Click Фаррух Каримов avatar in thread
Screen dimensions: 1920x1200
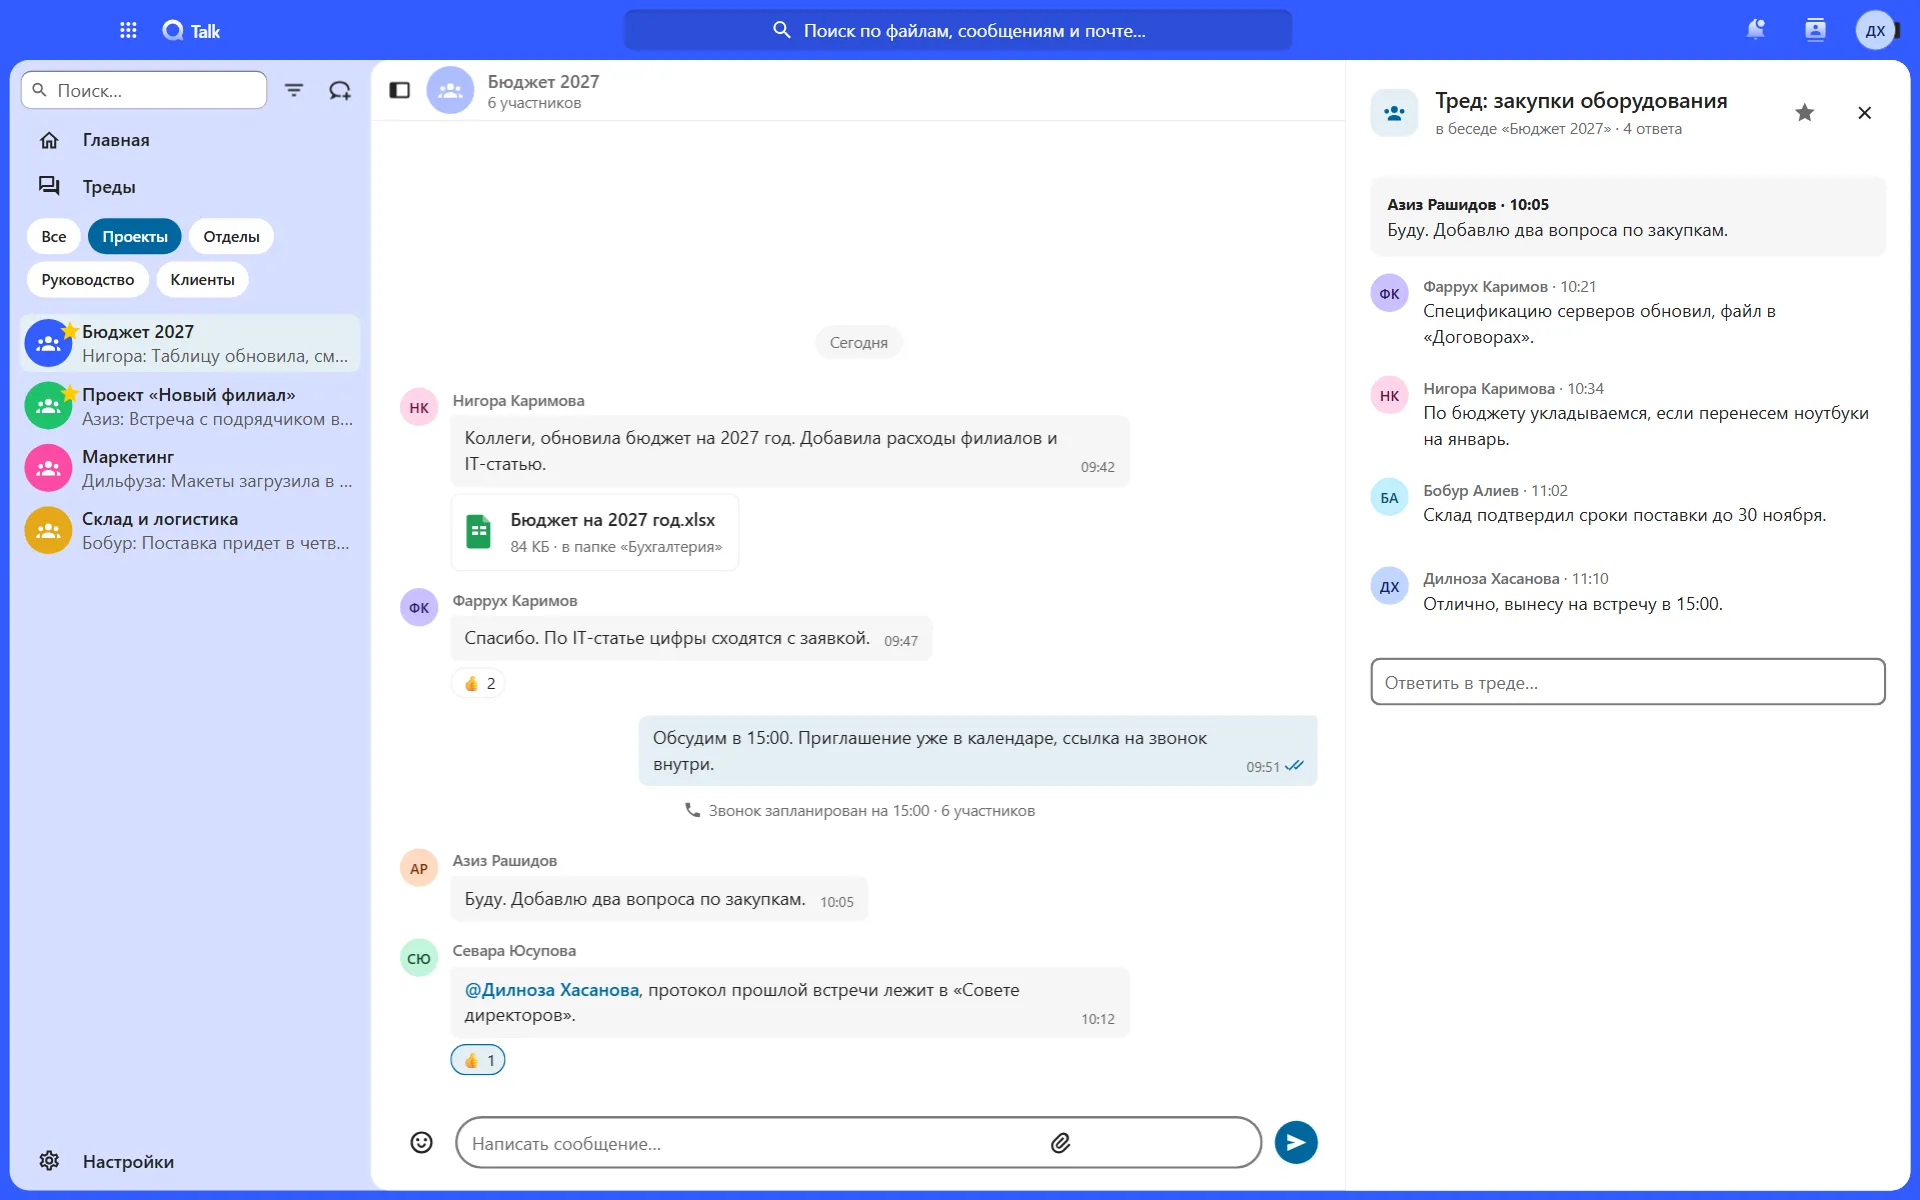[x=1389, y=293]
